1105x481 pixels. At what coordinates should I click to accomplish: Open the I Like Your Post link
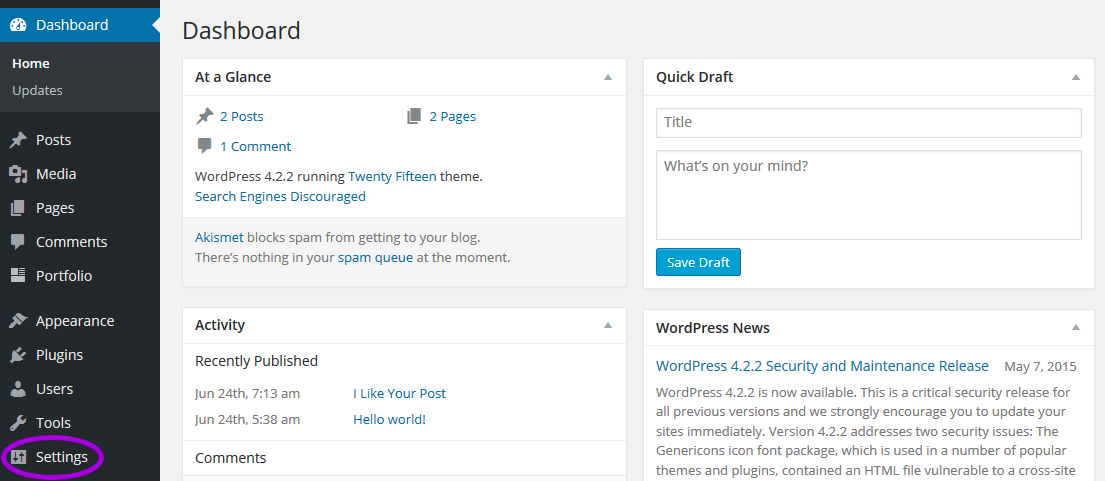400,394
